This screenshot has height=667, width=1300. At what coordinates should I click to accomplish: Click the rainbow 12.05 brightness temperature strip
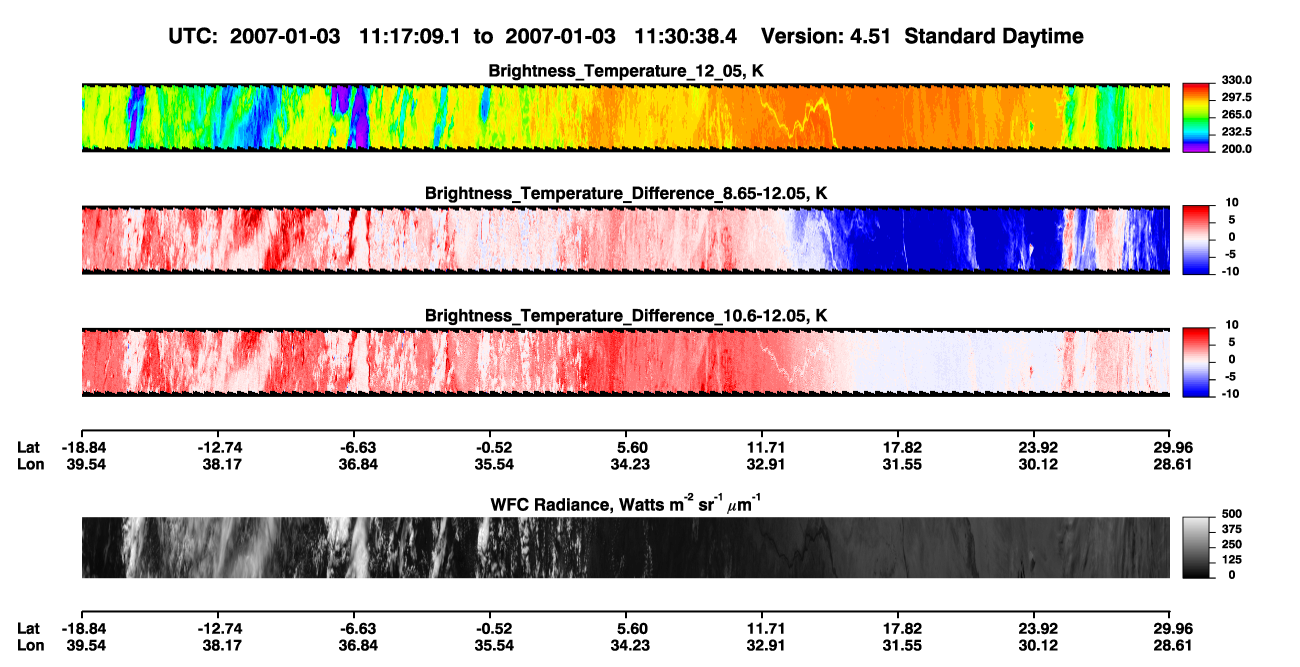625,117
